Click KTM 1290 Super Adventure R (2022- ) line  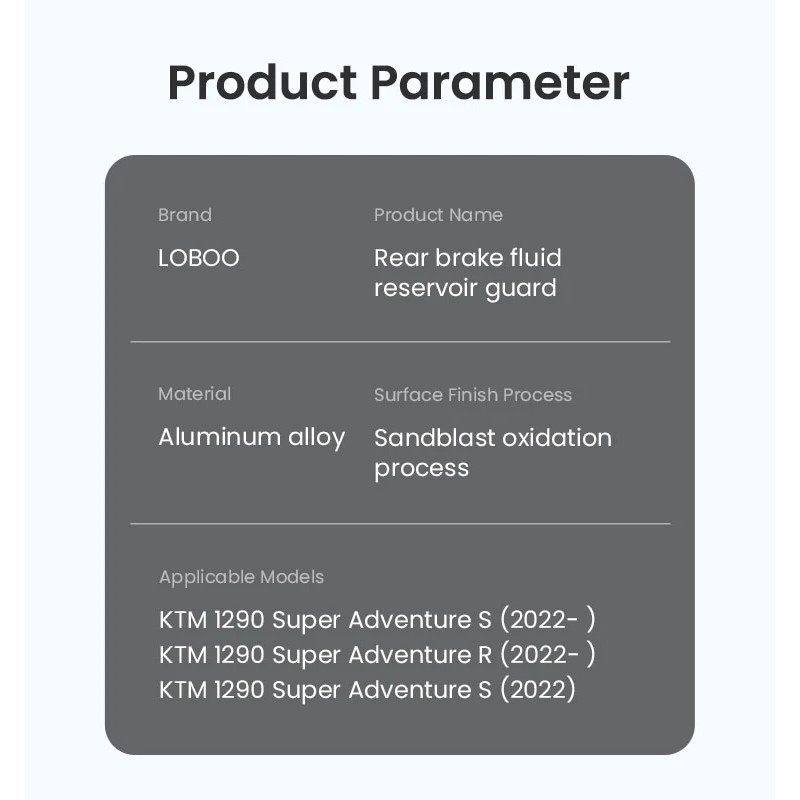coord(377,655)
